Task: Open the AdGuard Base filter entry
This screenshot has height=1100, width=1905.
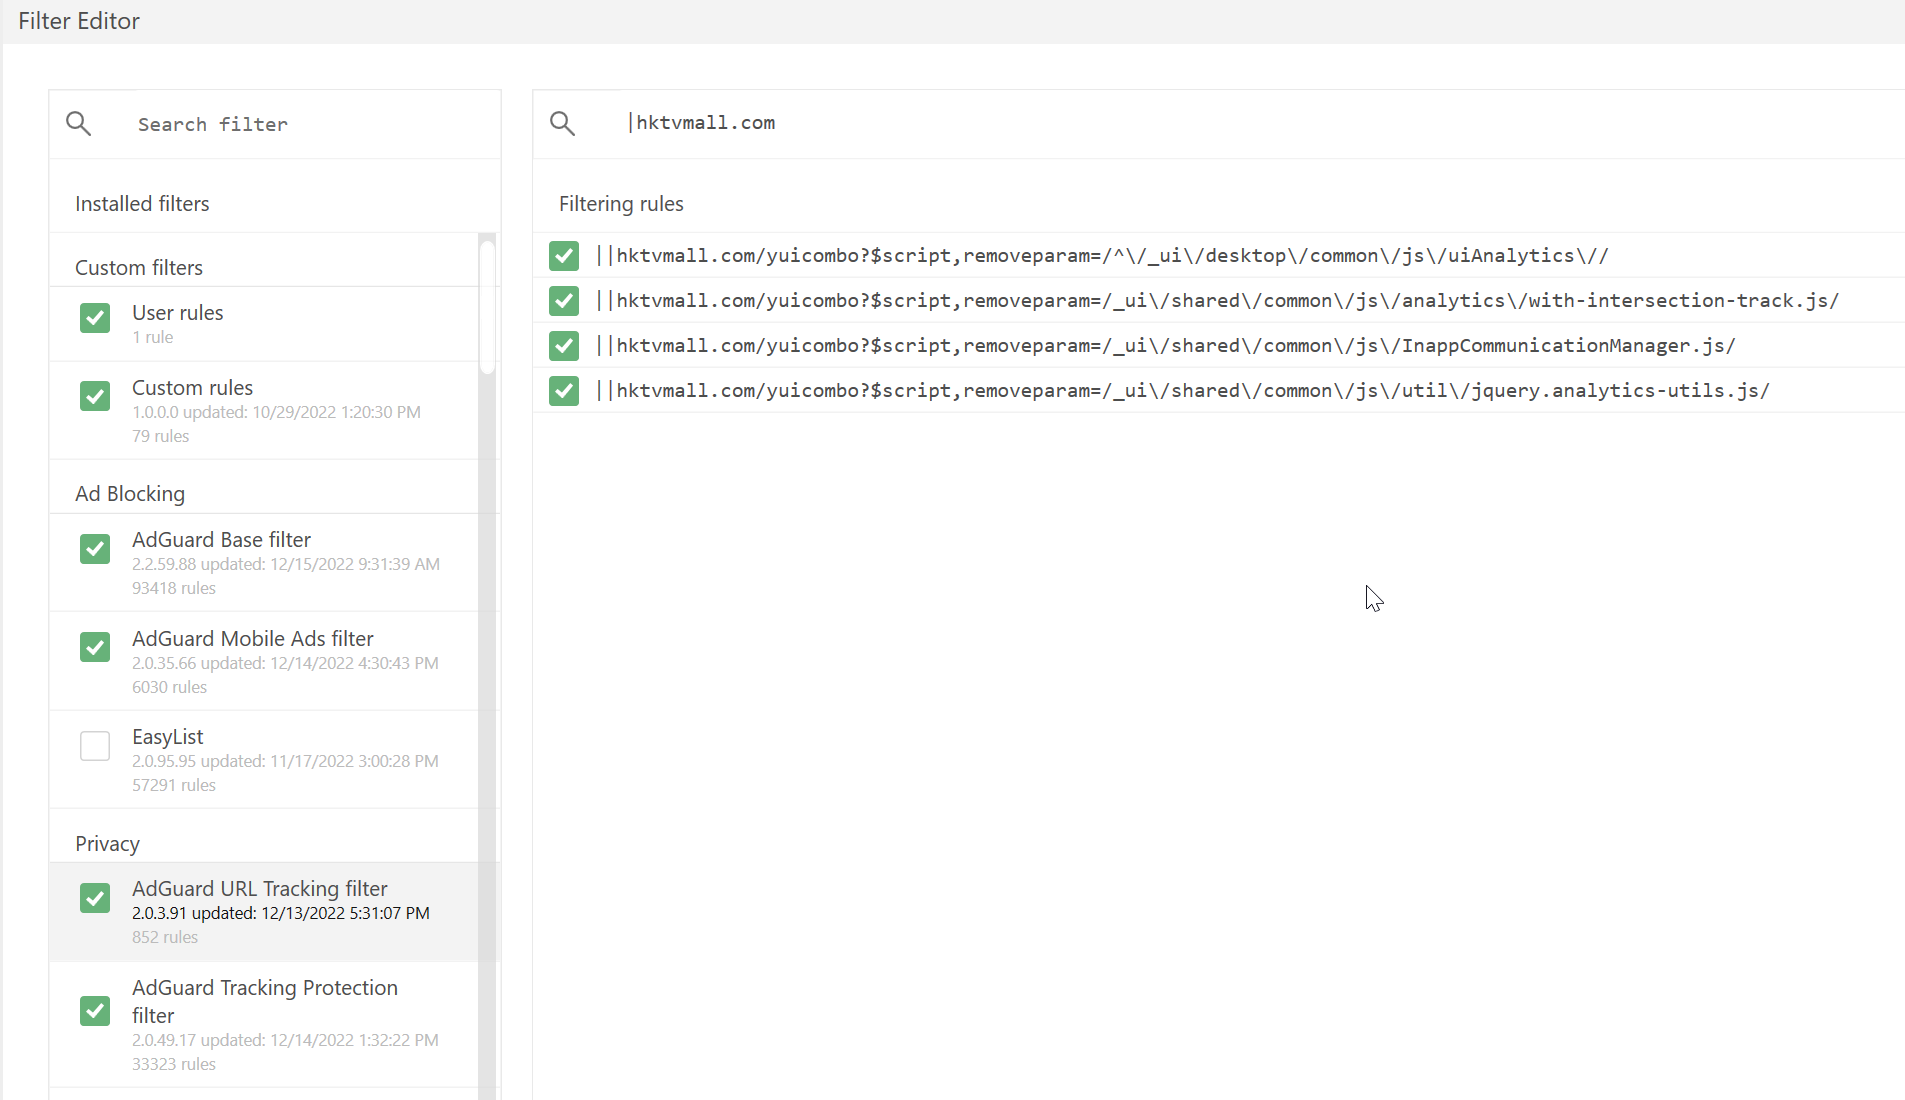Action: pyautogui.click(x=264, y=563)
